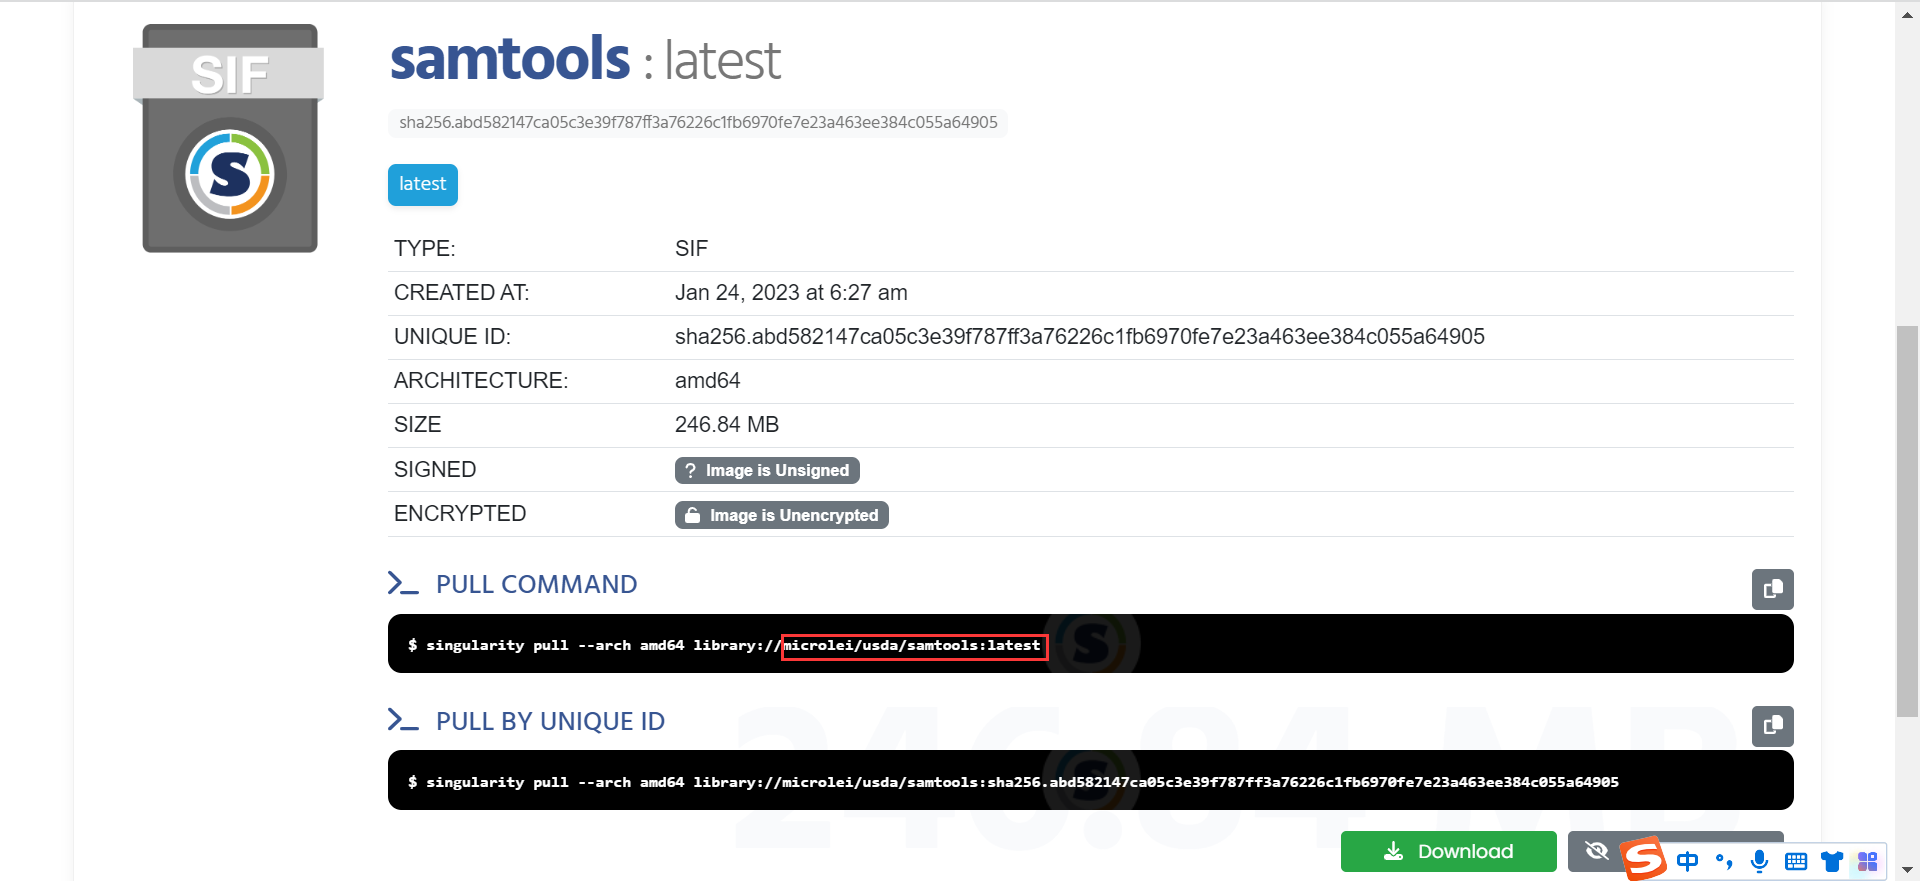
Task: Select the blue latest tag
Action: [x=422, y=184]
